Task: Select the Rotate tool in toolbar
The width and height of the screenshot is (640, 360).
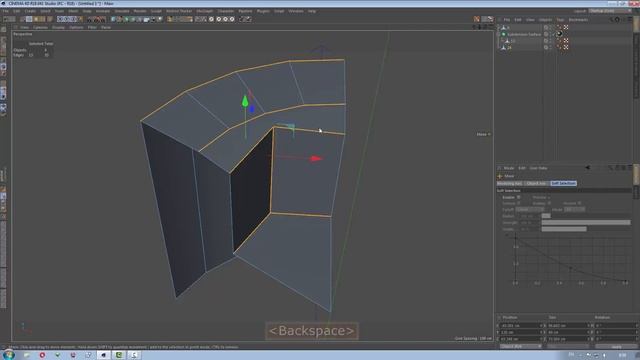Action: click(x=42, y=19)
